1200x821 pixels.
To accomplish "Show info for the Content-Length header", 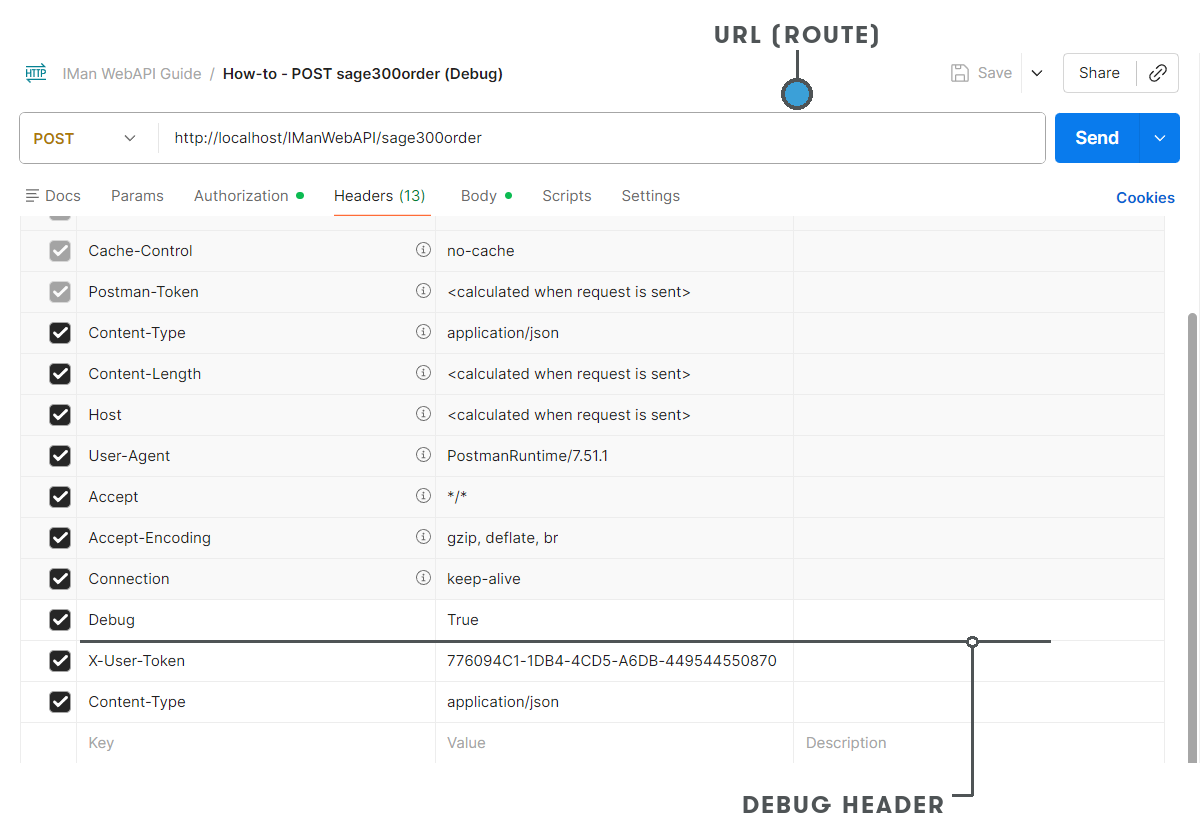I will point(423,373).
